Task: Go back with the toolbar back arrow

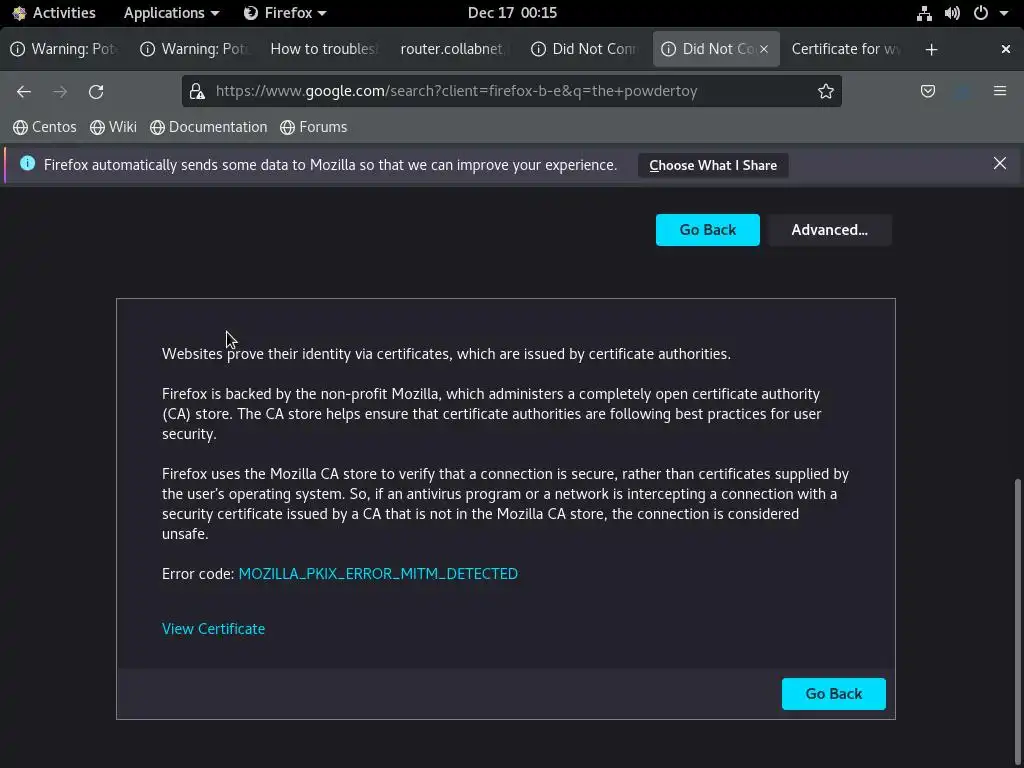Action: point(24,91)
